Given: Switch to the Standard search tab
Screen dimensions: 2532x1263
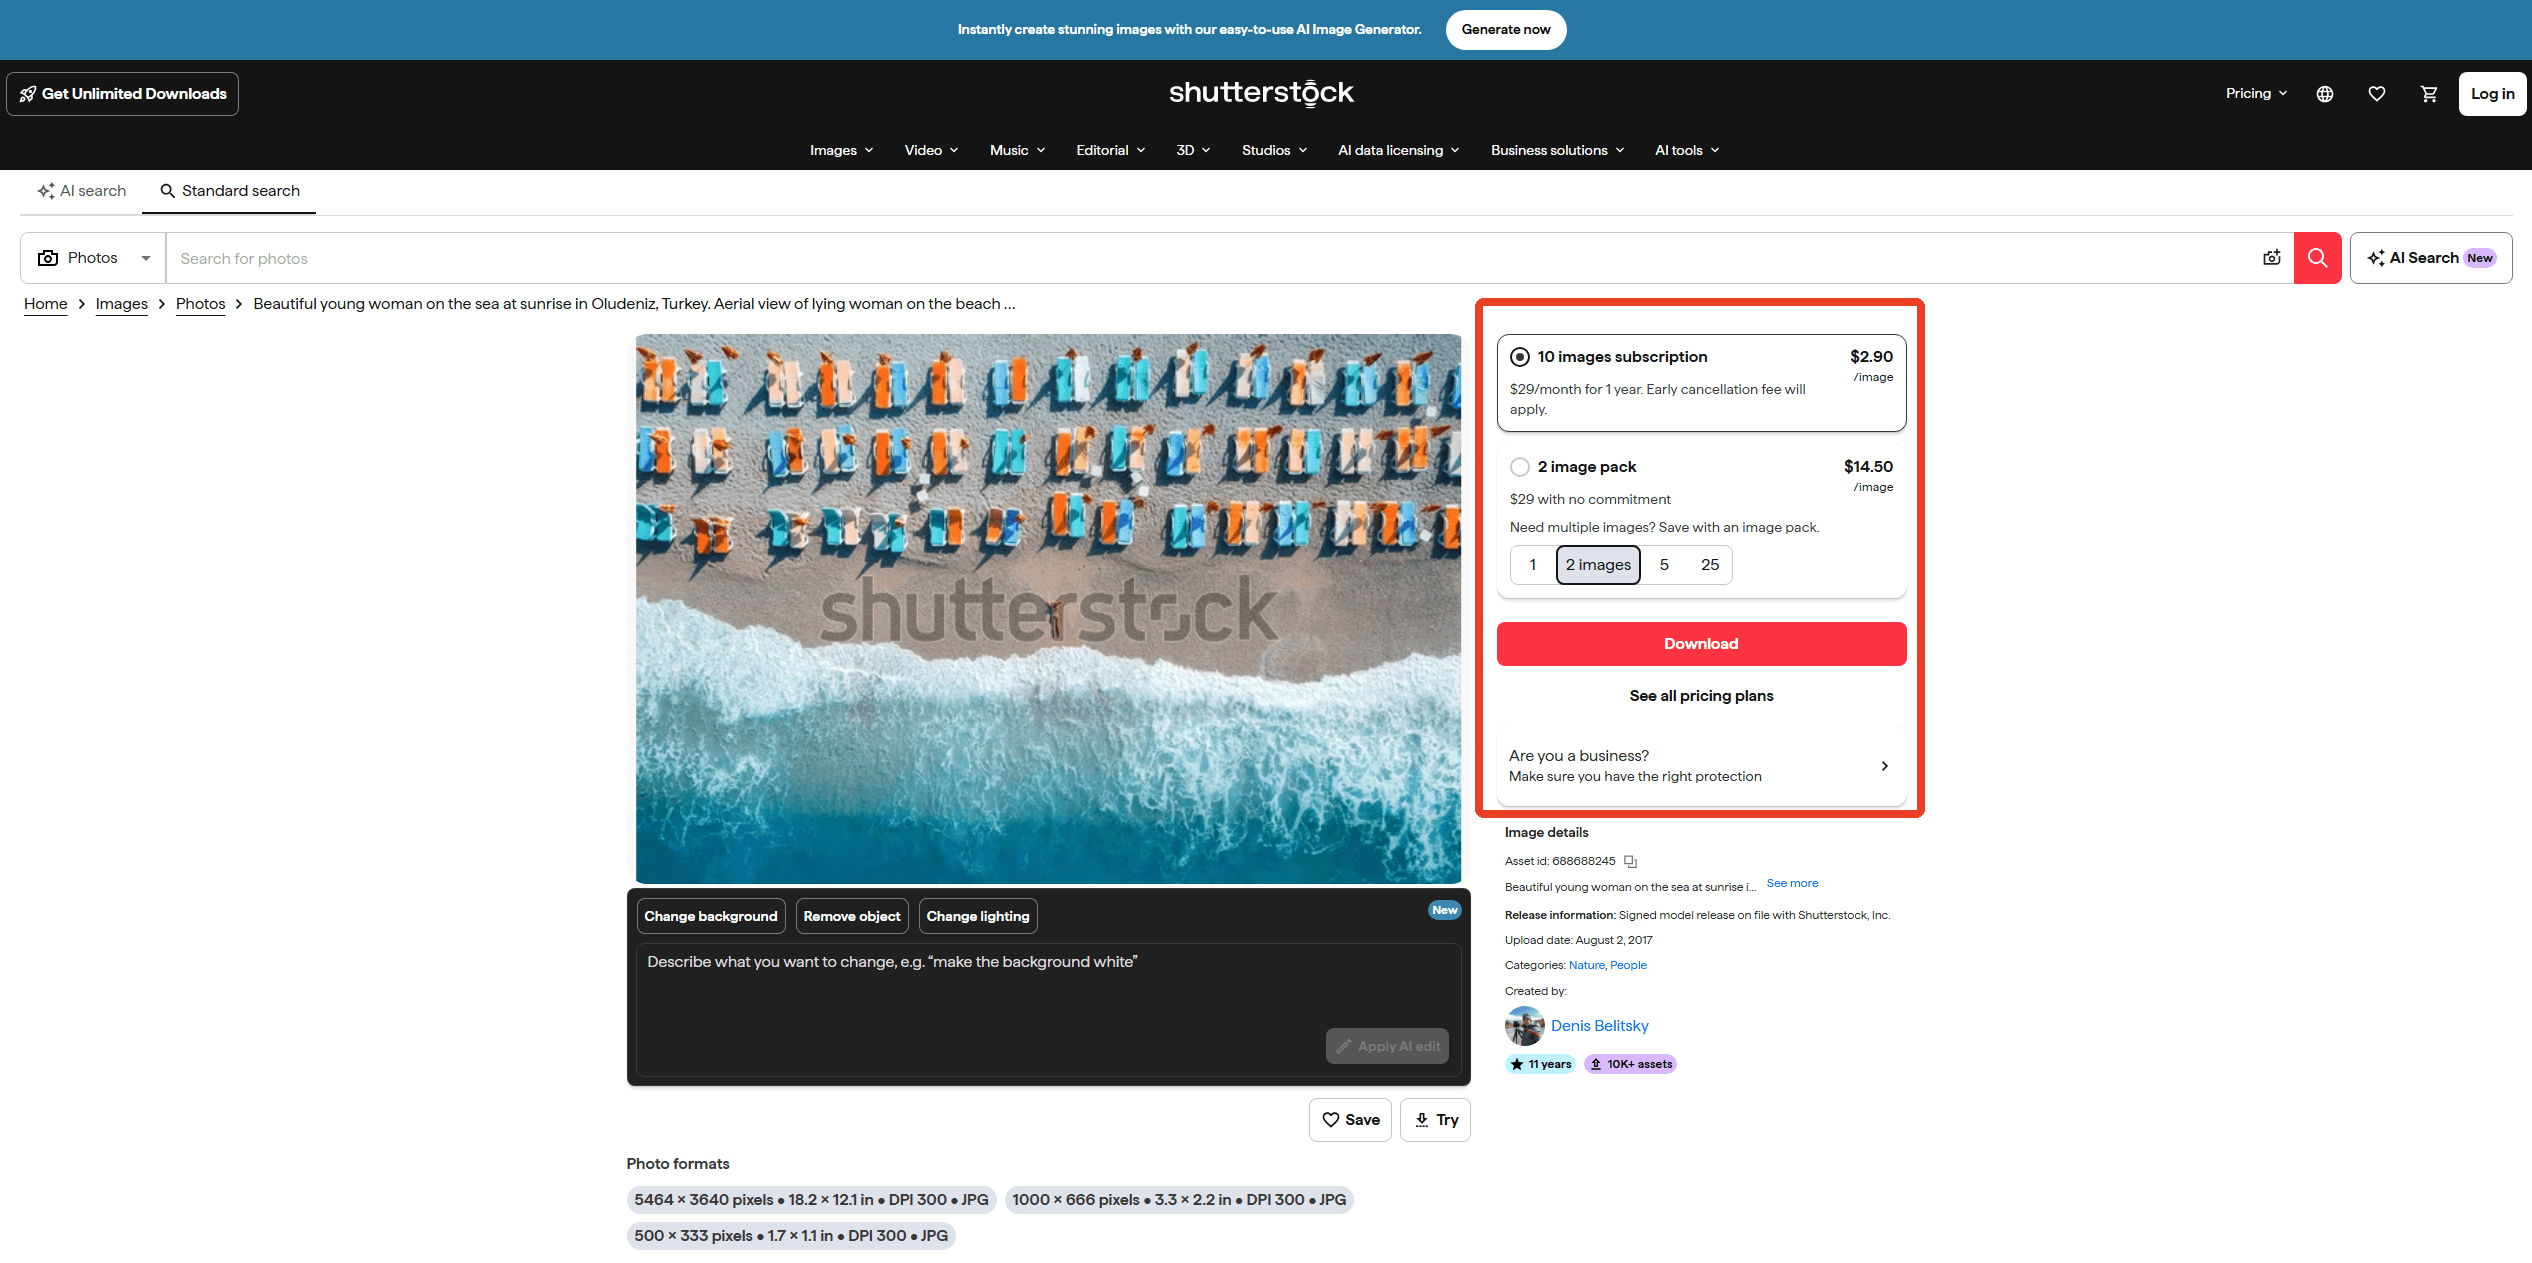Looking at the screenshot, I should [229, 191].
